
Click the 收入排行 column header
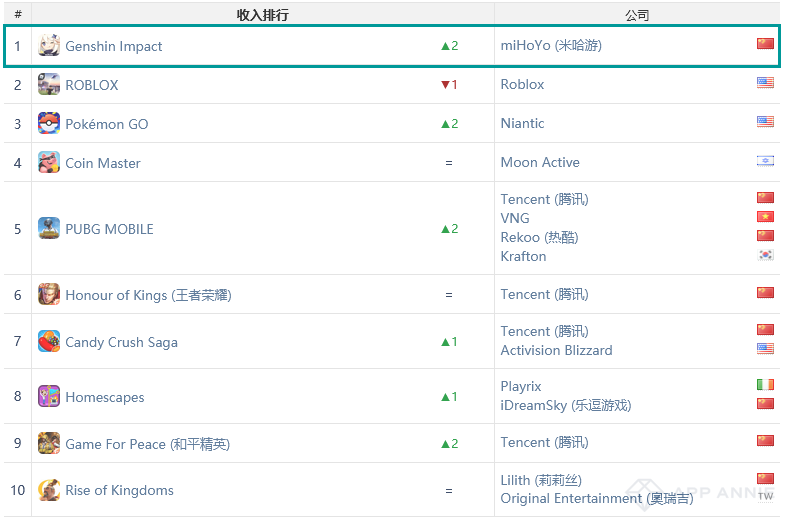(263, 15)
